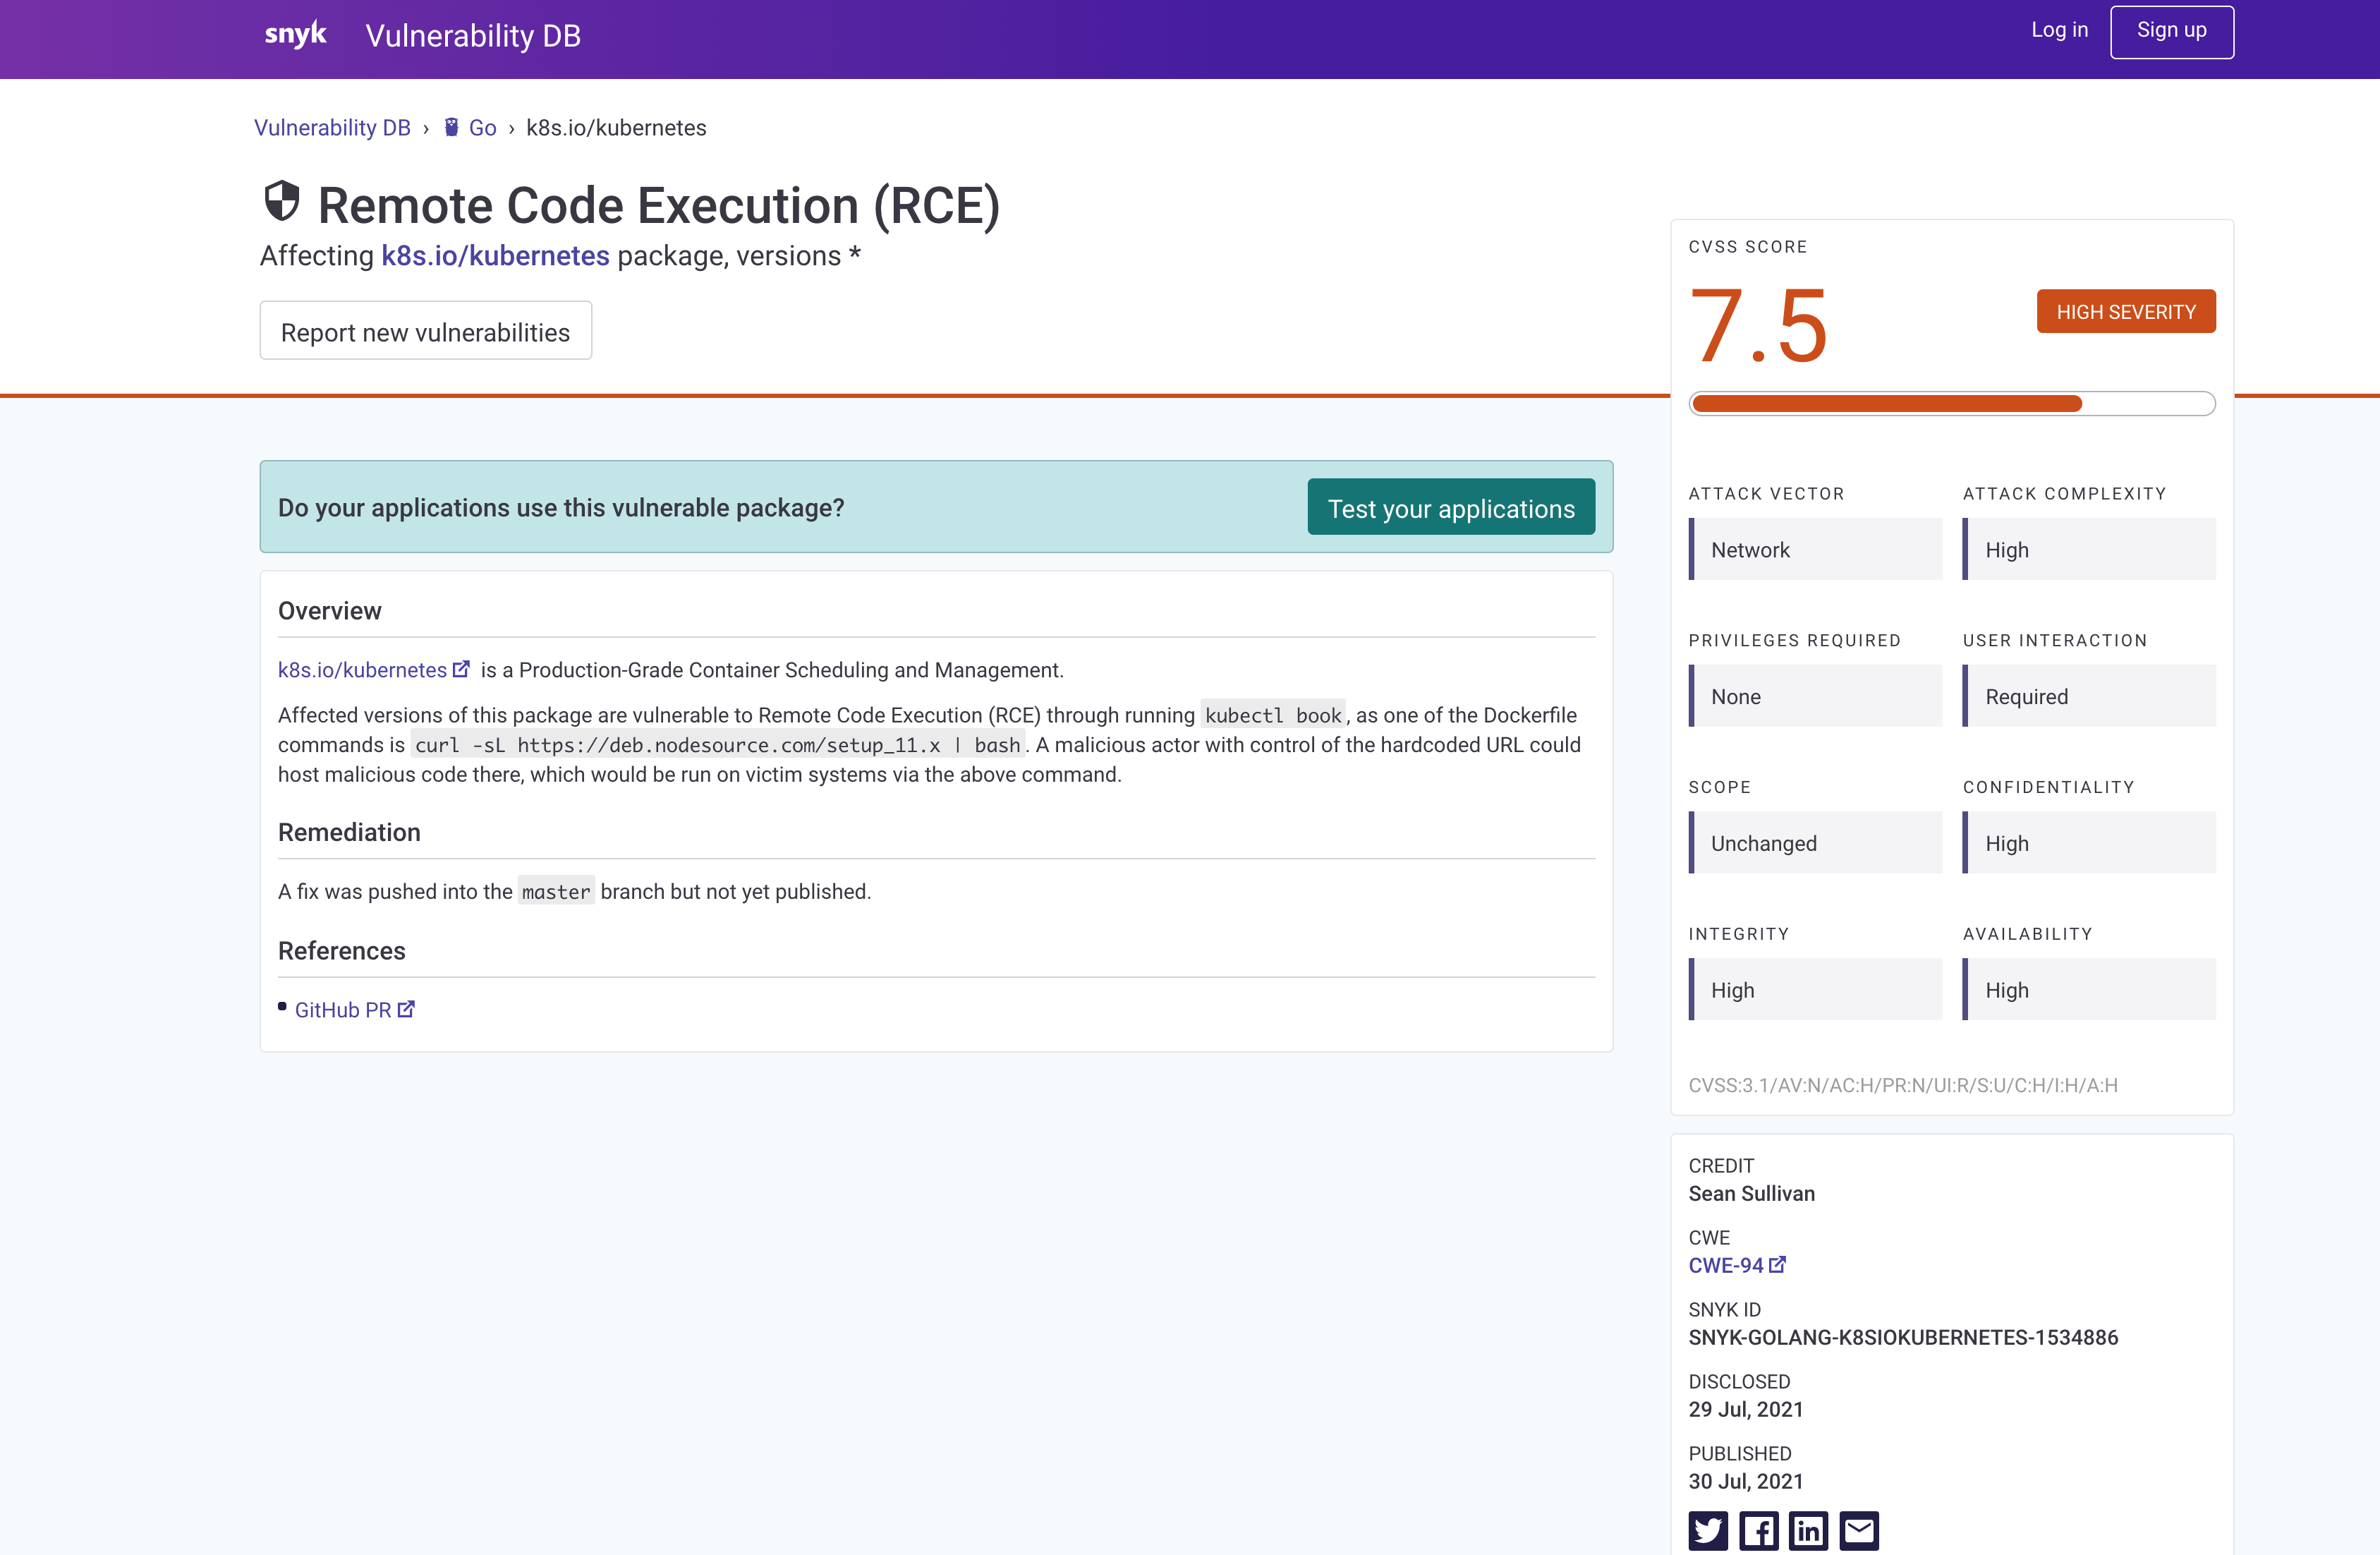The height and width of the screenshot is (1555, 2380).
Task: Click Confidentiality value High
Action: (x=2089, y=843)
